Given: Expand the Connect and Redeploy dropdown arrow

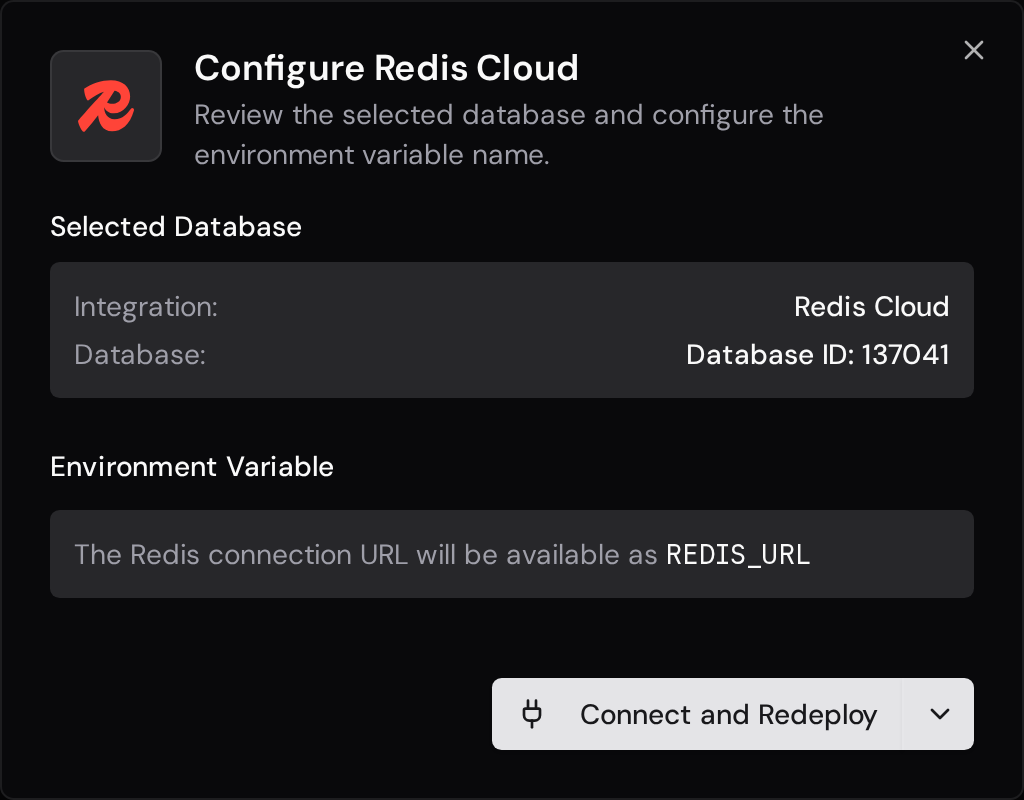Looking at the screenshot, I should tap(939, 714).
